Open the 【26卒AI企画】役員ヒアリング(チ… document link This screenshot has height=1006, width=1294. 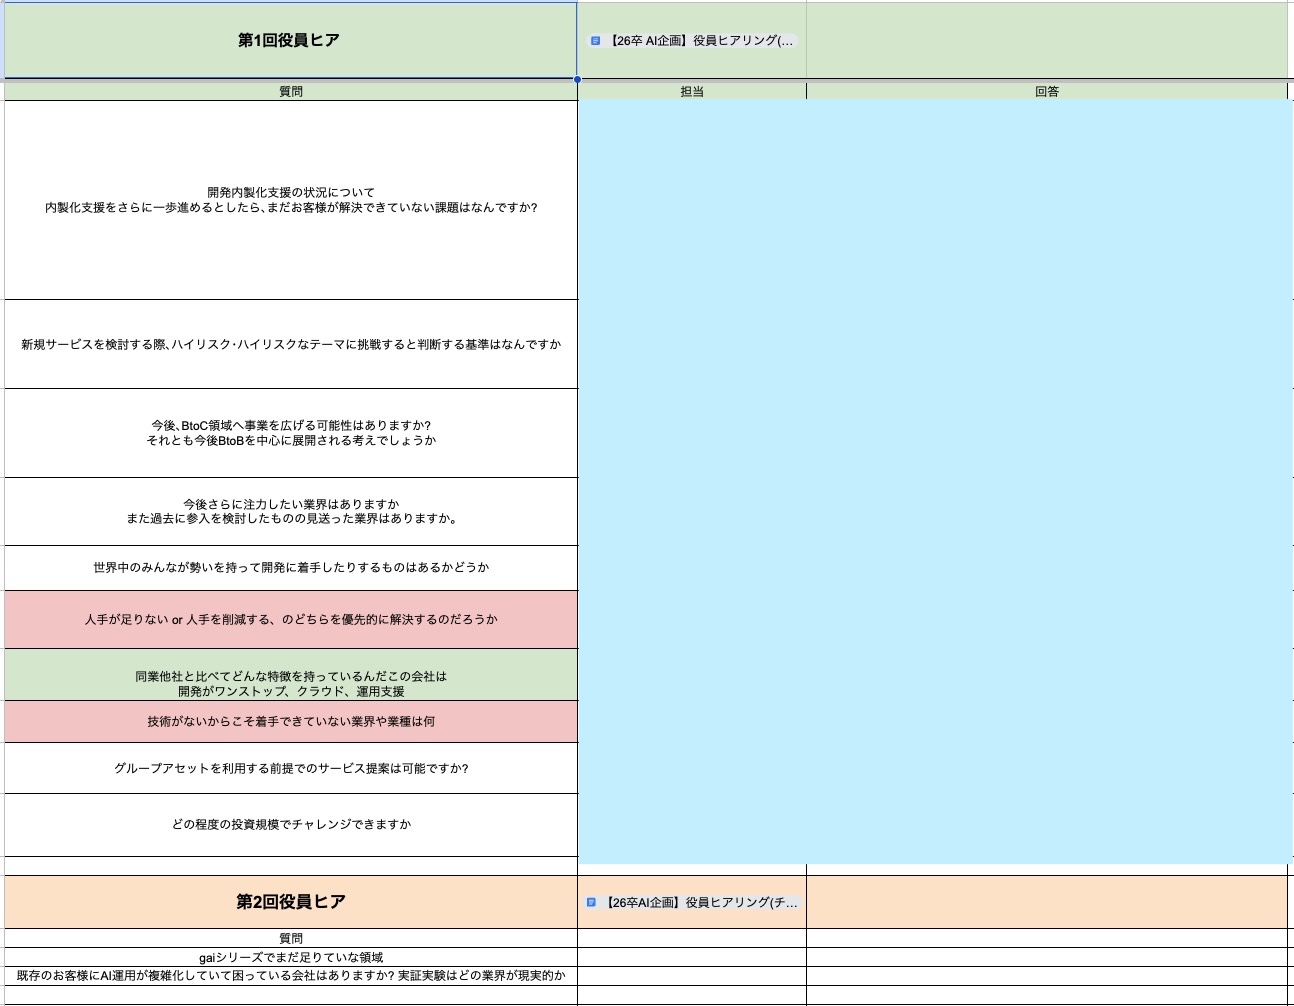(x=693, y=902)
